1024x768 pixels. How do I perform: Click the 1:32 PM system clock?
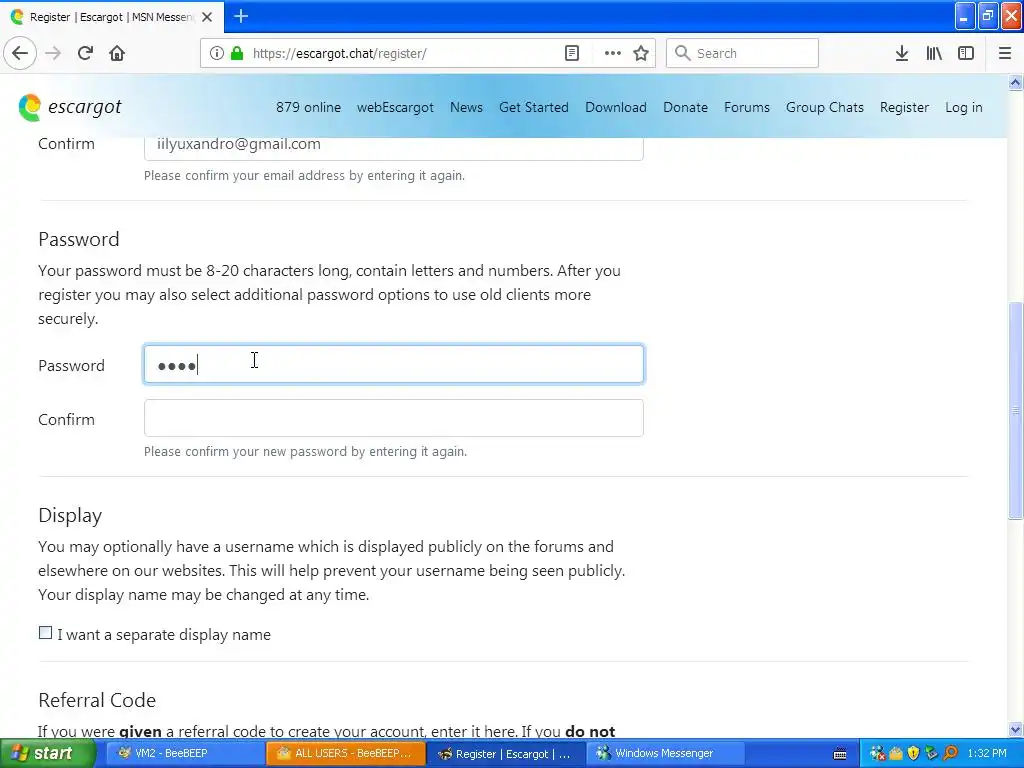click(x=987, y=753)
